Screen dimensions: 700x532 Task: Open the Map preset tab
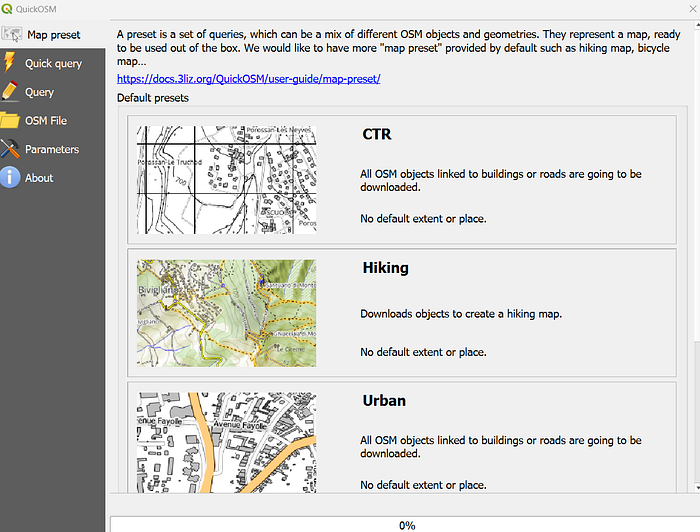tap(53, 34)
